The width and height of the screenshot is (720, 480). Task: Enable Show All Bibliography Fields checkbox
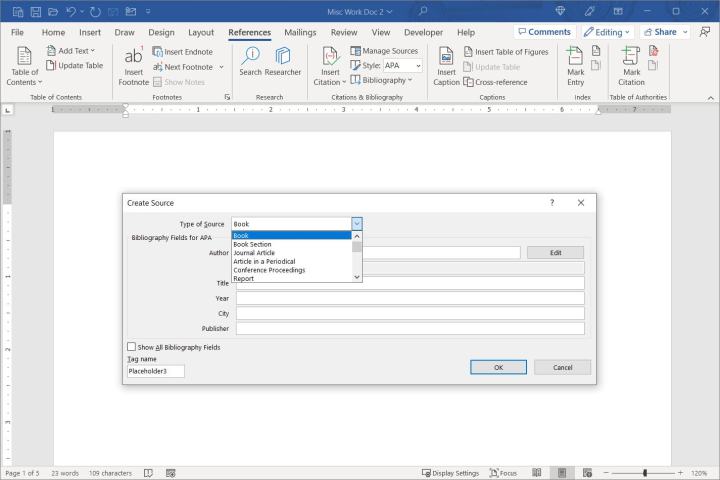[132, 347]
